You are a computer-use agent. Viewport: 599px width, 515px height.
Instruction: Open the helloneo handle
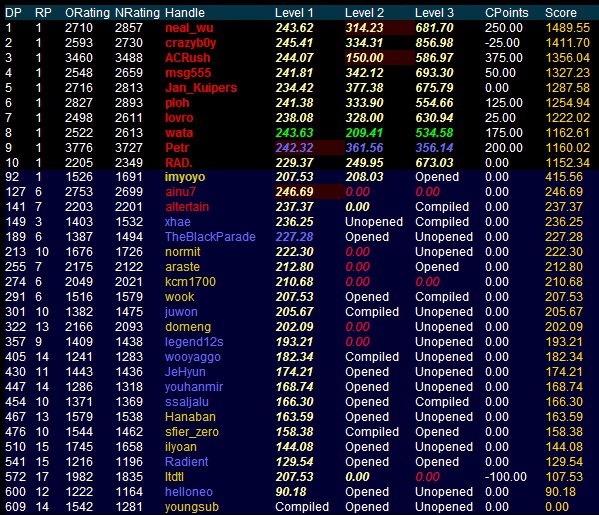click(189, 492)
